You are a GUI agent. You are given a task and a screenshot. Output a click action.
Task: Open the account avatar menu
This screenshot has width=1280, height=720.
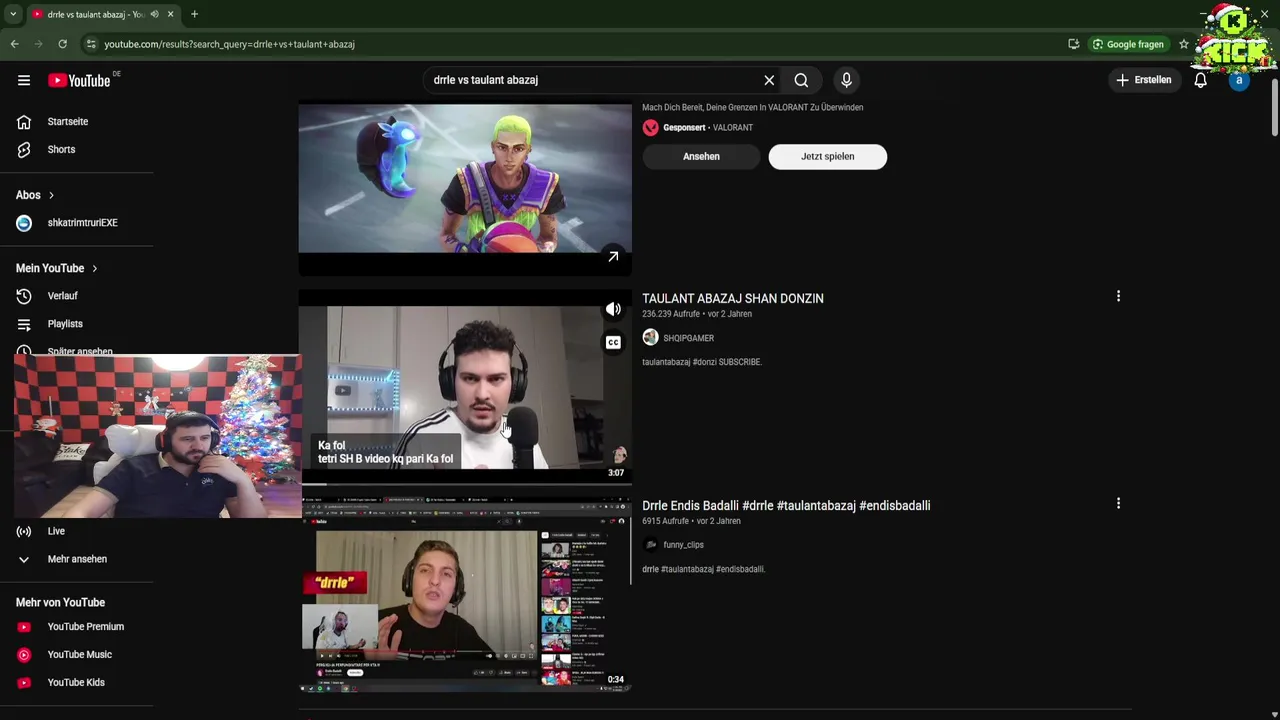click(1239, 80)
